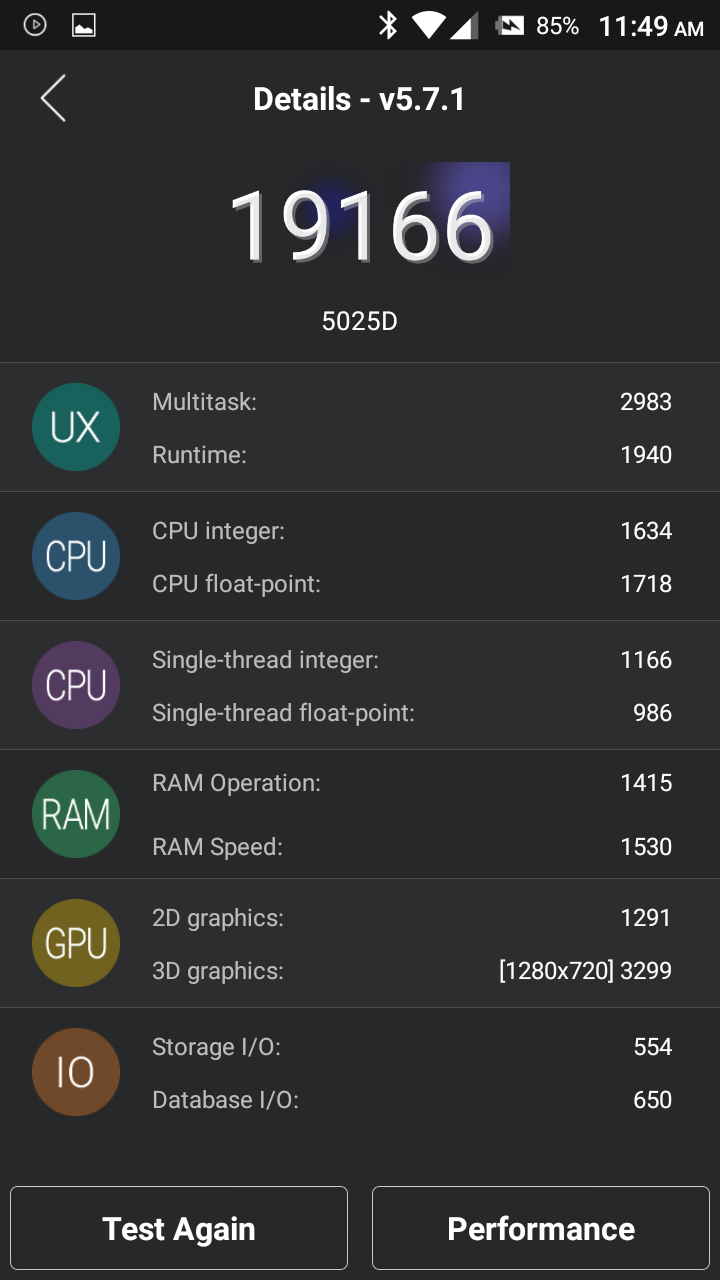720x1280 pixels.
Task: Tap the Details - v5.7.1 title
Action: coord(359,99)
